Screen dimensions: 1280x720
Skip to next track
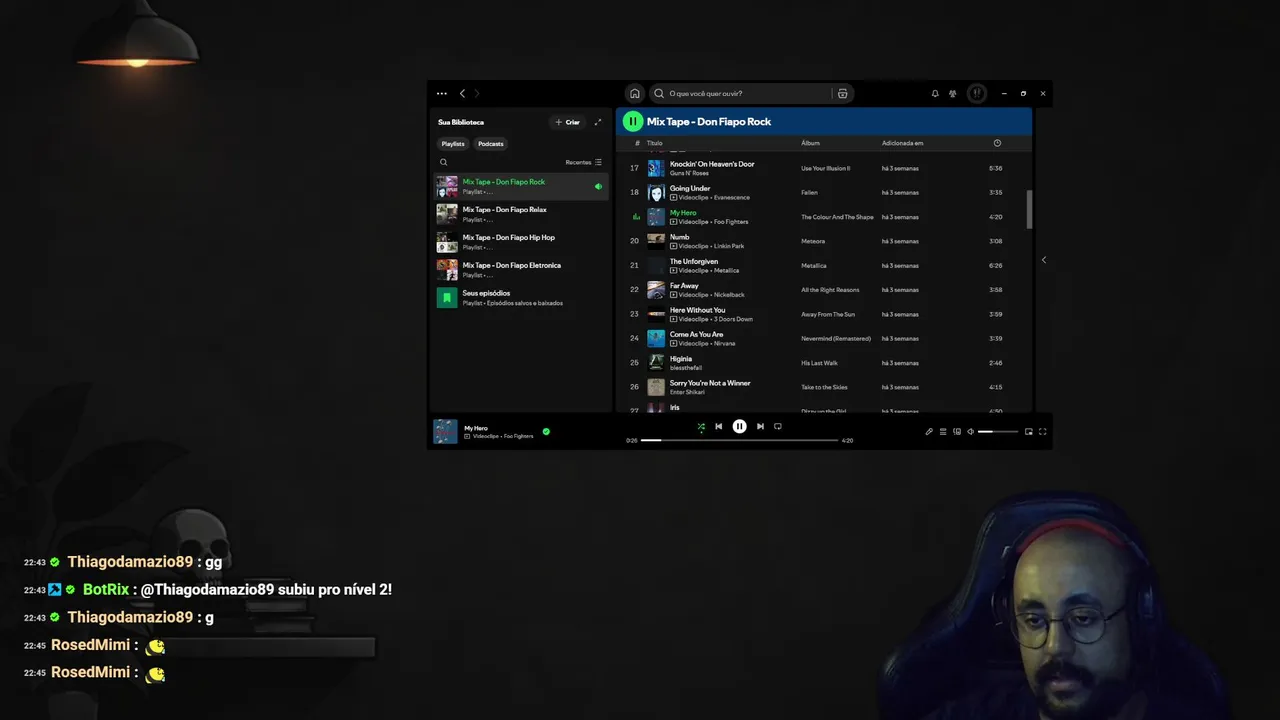tap(760, 426)
